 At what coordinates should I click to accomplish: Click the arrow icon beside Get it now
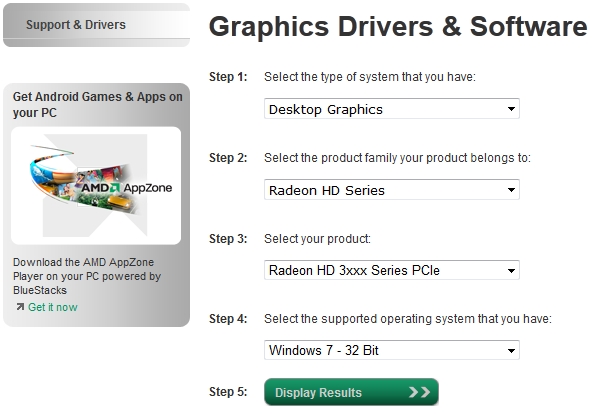20,307
